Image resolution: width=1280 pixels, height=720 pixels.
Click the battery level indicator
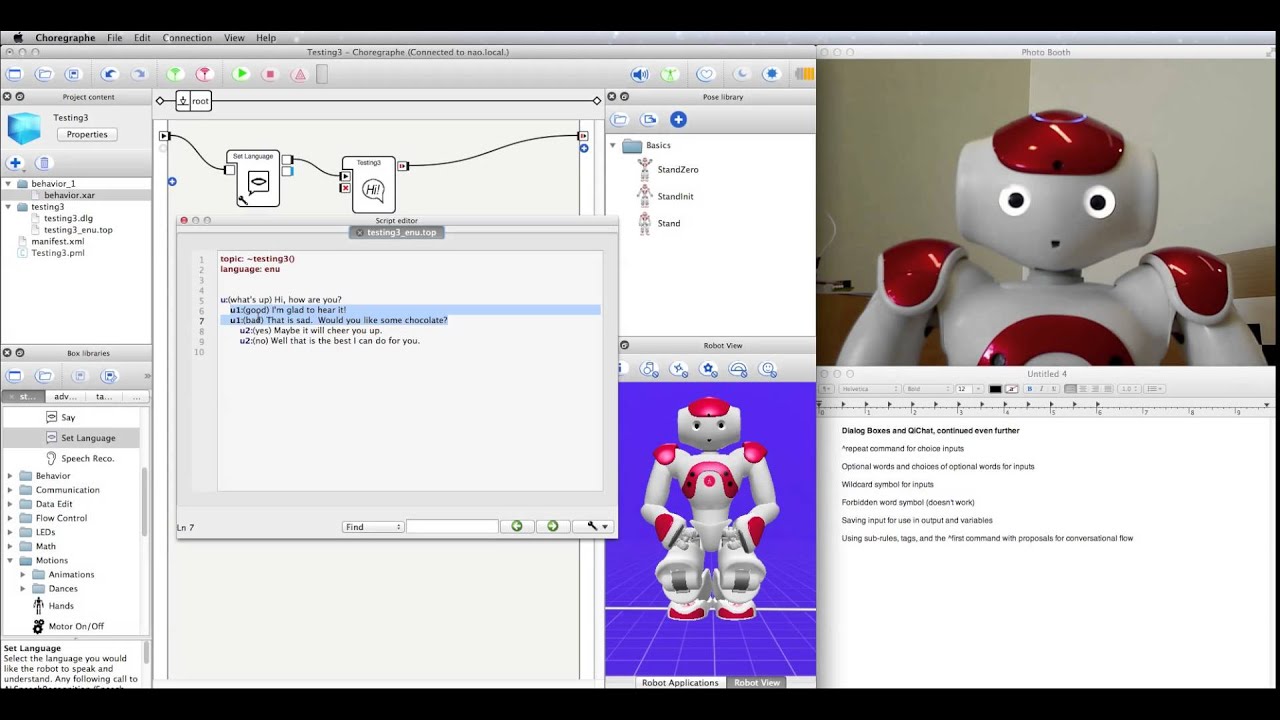point(804,74)
